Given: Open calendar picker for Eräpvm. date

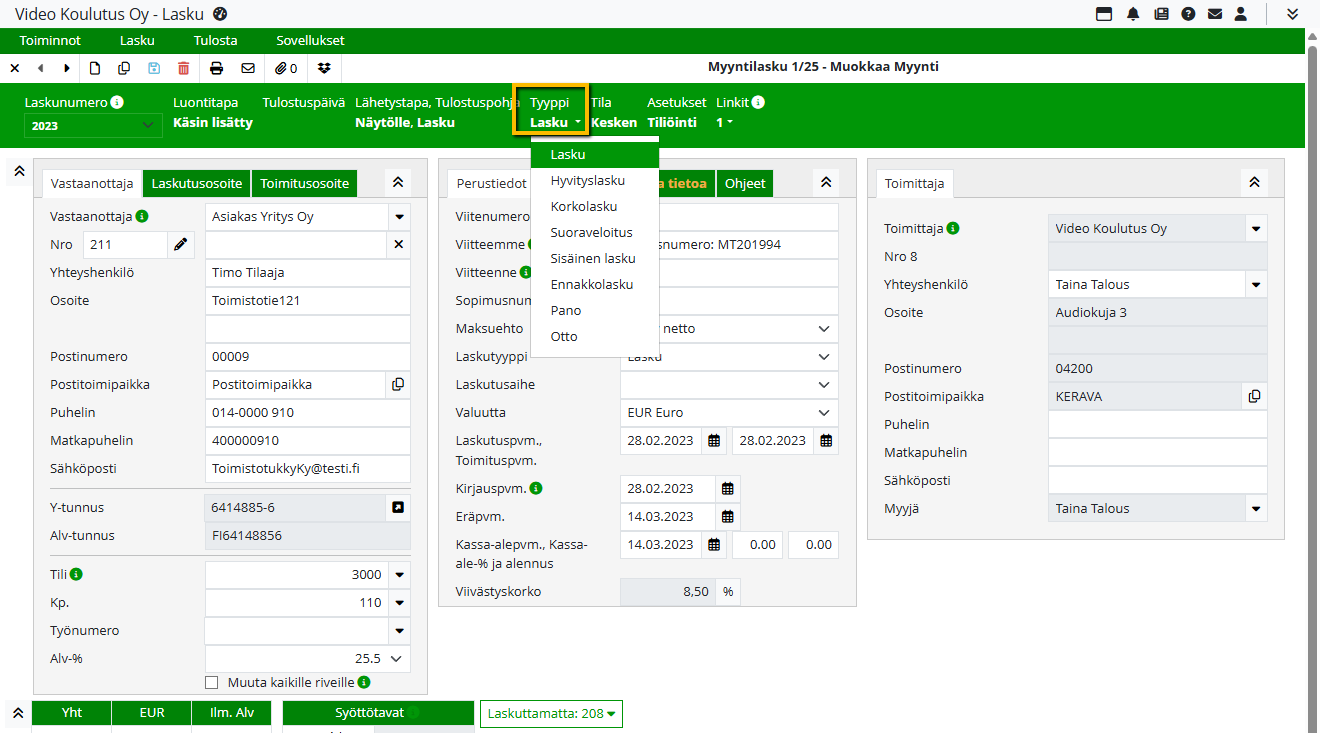Looking at the screenshot, I should coord(728,517).
